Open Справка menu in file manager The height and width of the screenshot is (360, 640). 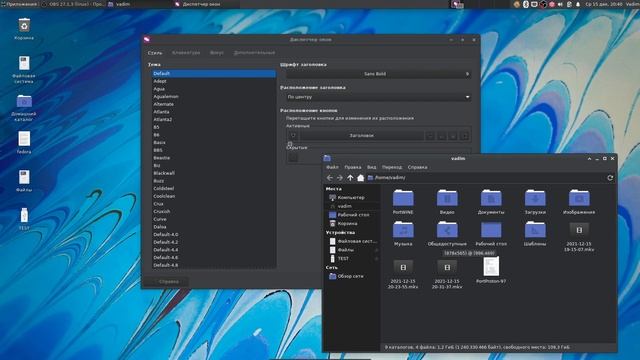pos(417,167)
